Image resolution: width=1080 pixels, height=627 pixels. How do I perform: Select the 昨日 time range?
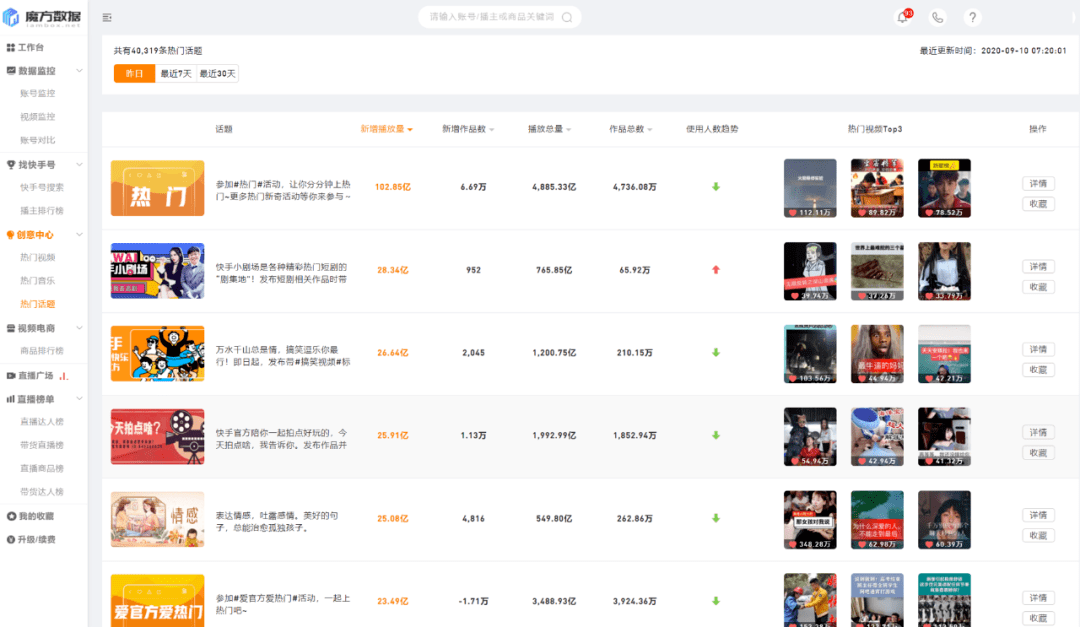[134, 74]
